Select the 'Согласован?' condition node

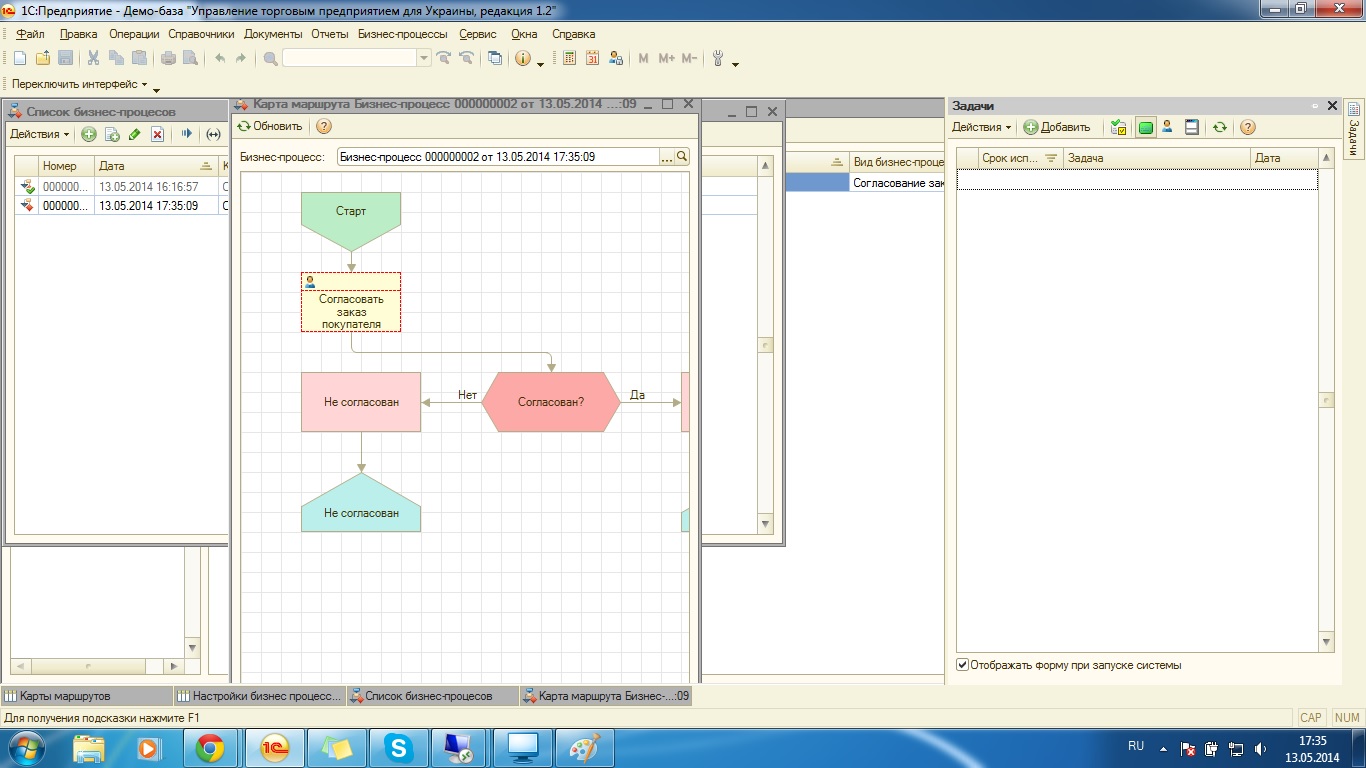[551, 402]
